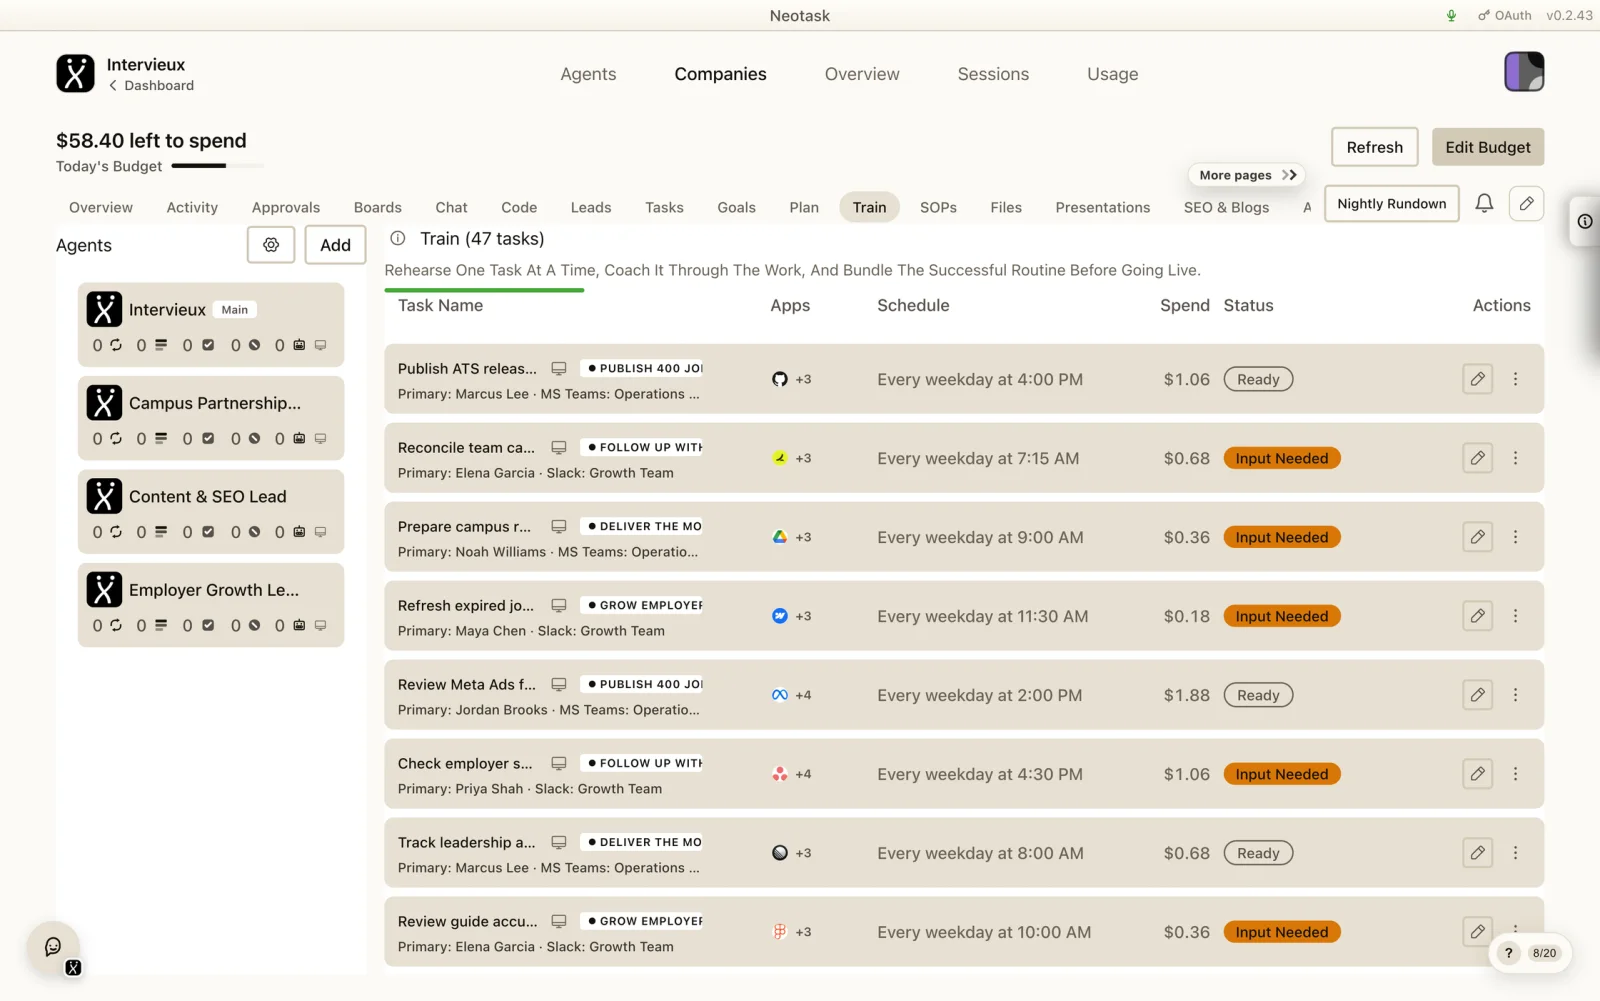Image resolution: width=1600 pixels, height=1001 pixels.
Task: Open the Sessions top menu
Action: pyautogui.click(x=993, y=74)
